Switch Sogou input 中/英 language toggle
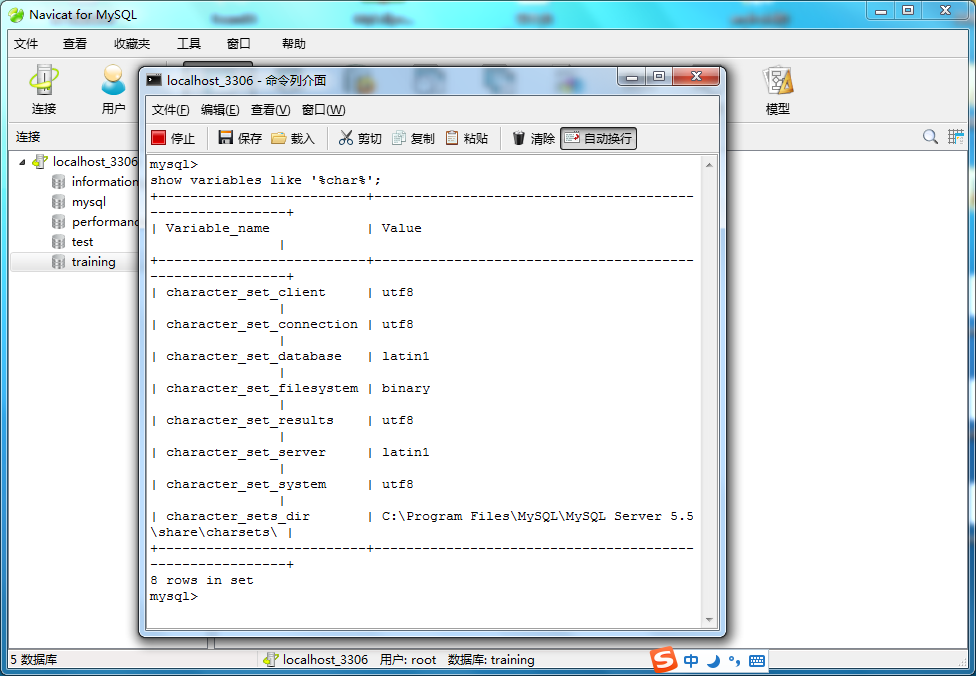The image size is (976, 676). point(690,660)
